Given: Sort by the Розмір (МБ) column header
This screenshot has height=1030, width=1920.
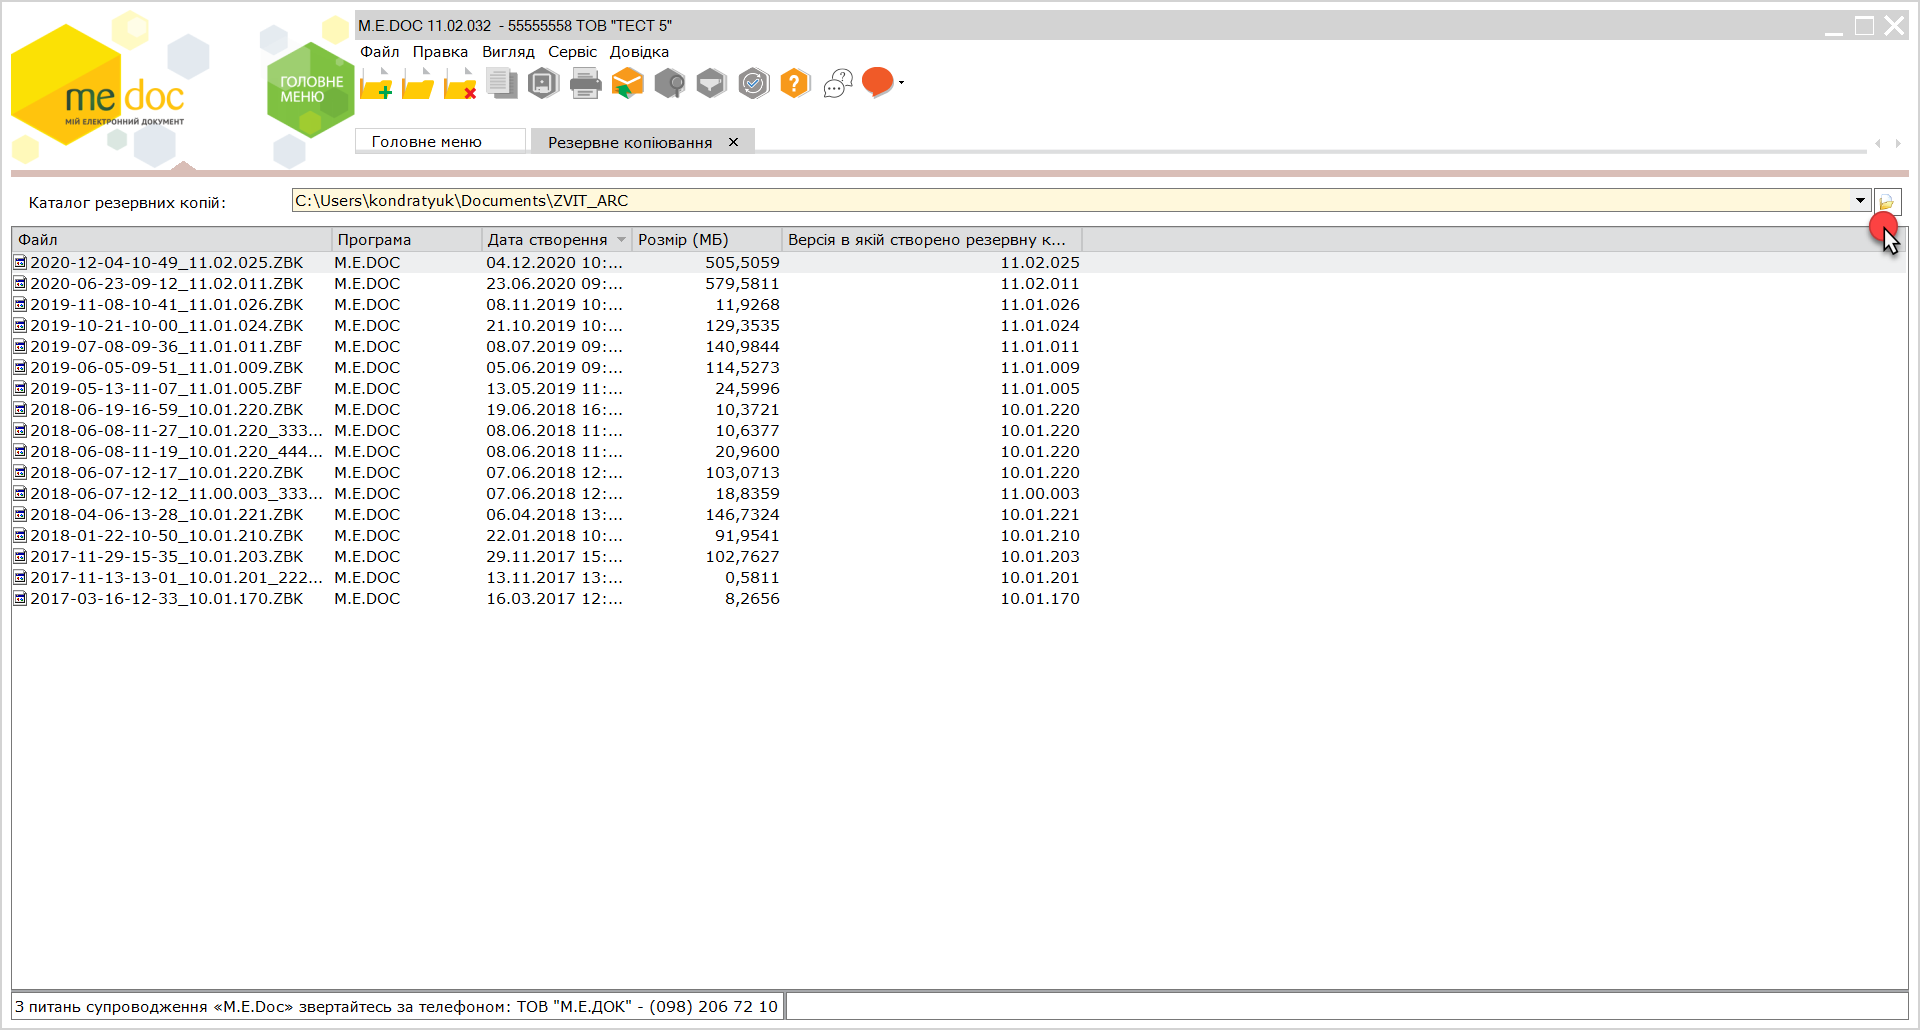Looking at the screenshot, I should [706, 240].
